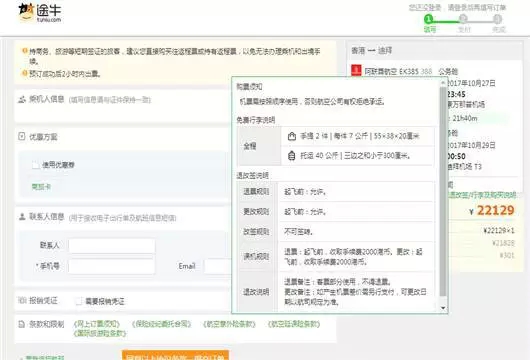This screenshot has height=360, width=530.
Task: Click the popup vertical scrollbar thumb
Action: 443,191
